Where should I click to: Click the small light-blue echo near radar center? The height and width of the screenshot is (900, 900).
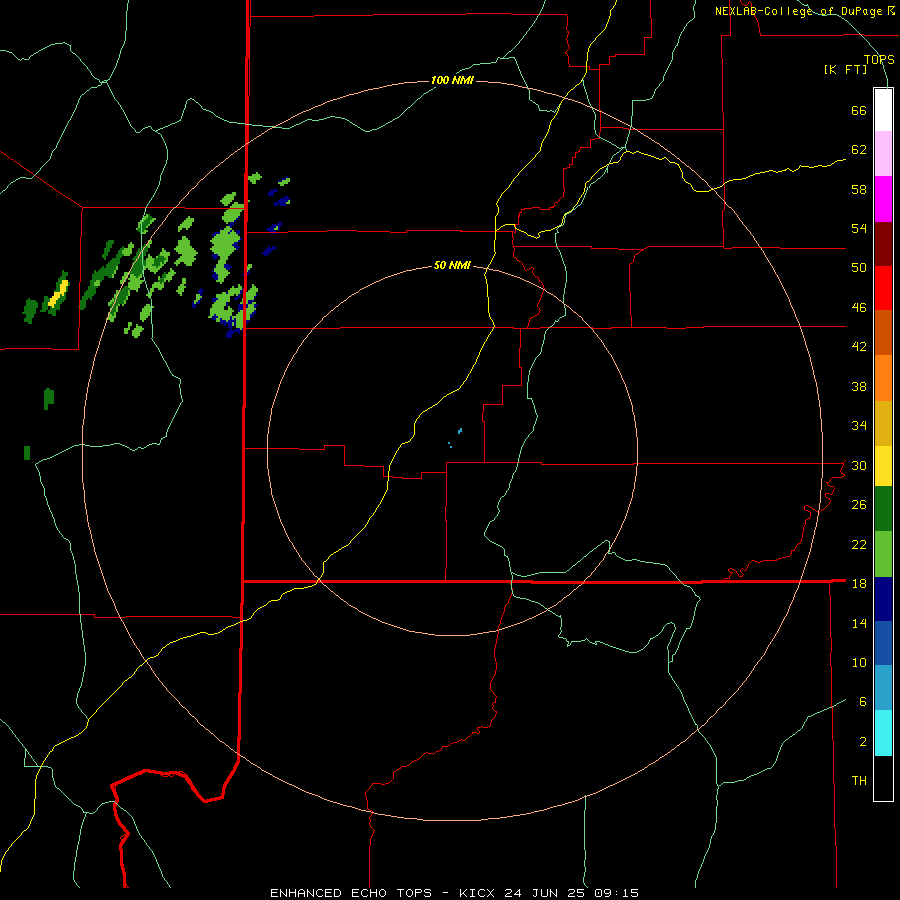click(x=460, y=430)
